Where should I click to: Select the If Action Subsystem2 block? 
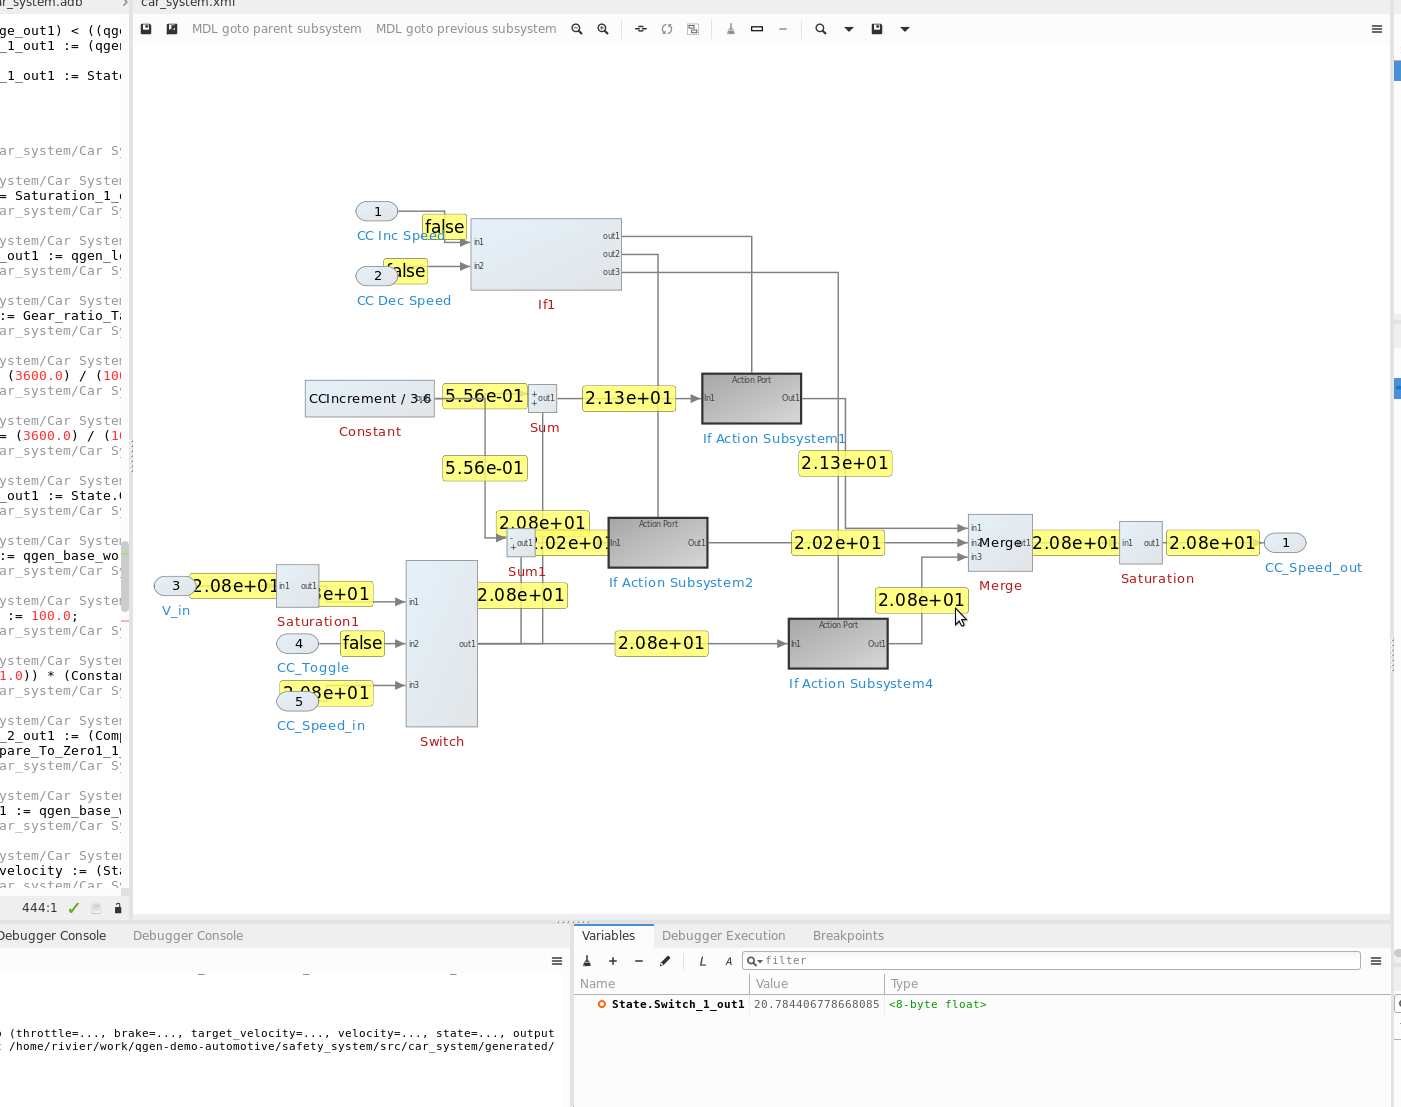658,543
